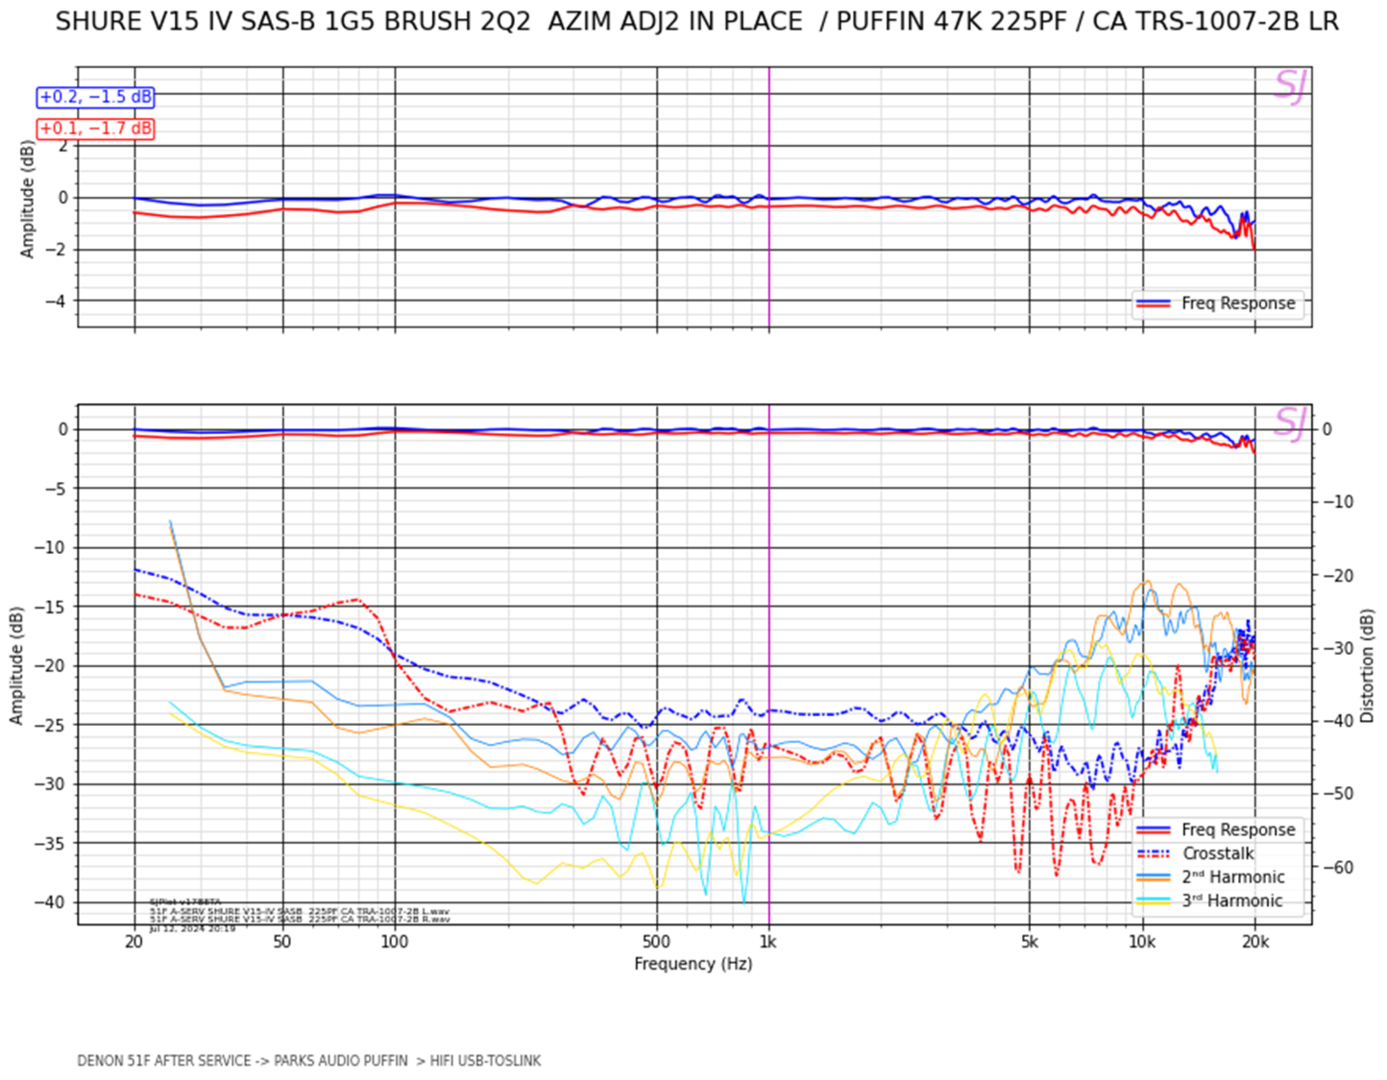Click the "−60" distortion tick label

point(1339,867)
